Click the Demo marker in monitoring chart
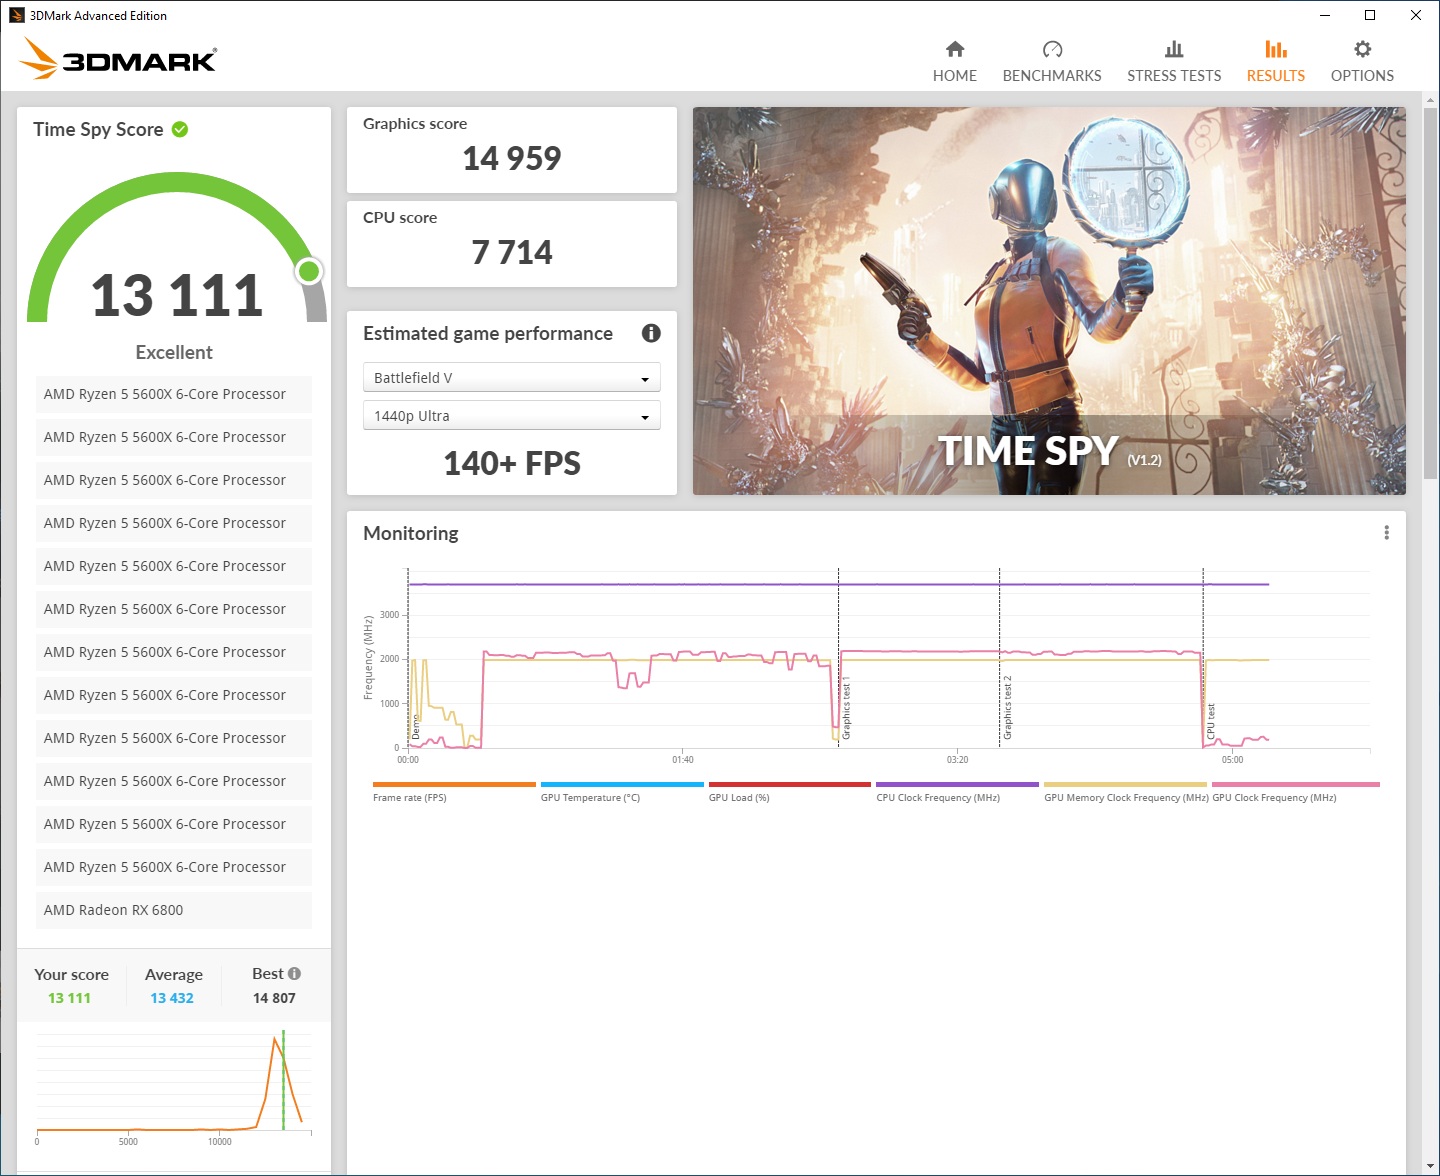Screen dimensions: 1440x1176 click(x=416, y=727)
